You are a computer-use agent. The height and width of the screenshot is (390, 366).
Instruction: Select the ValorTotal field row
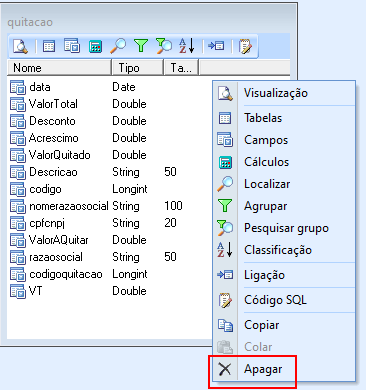point(109,104)
